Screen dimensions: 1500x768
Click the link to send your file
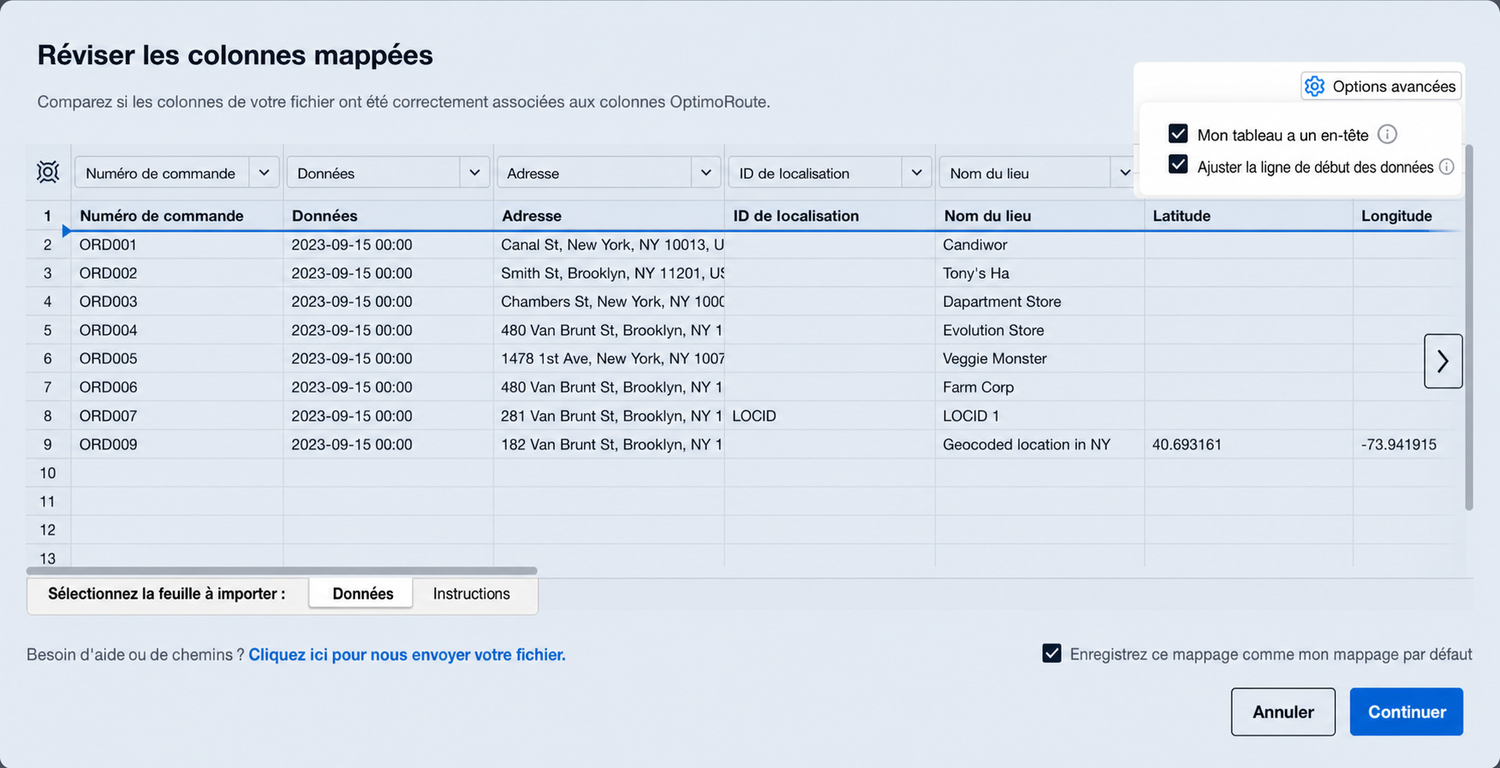click(407, 655)
